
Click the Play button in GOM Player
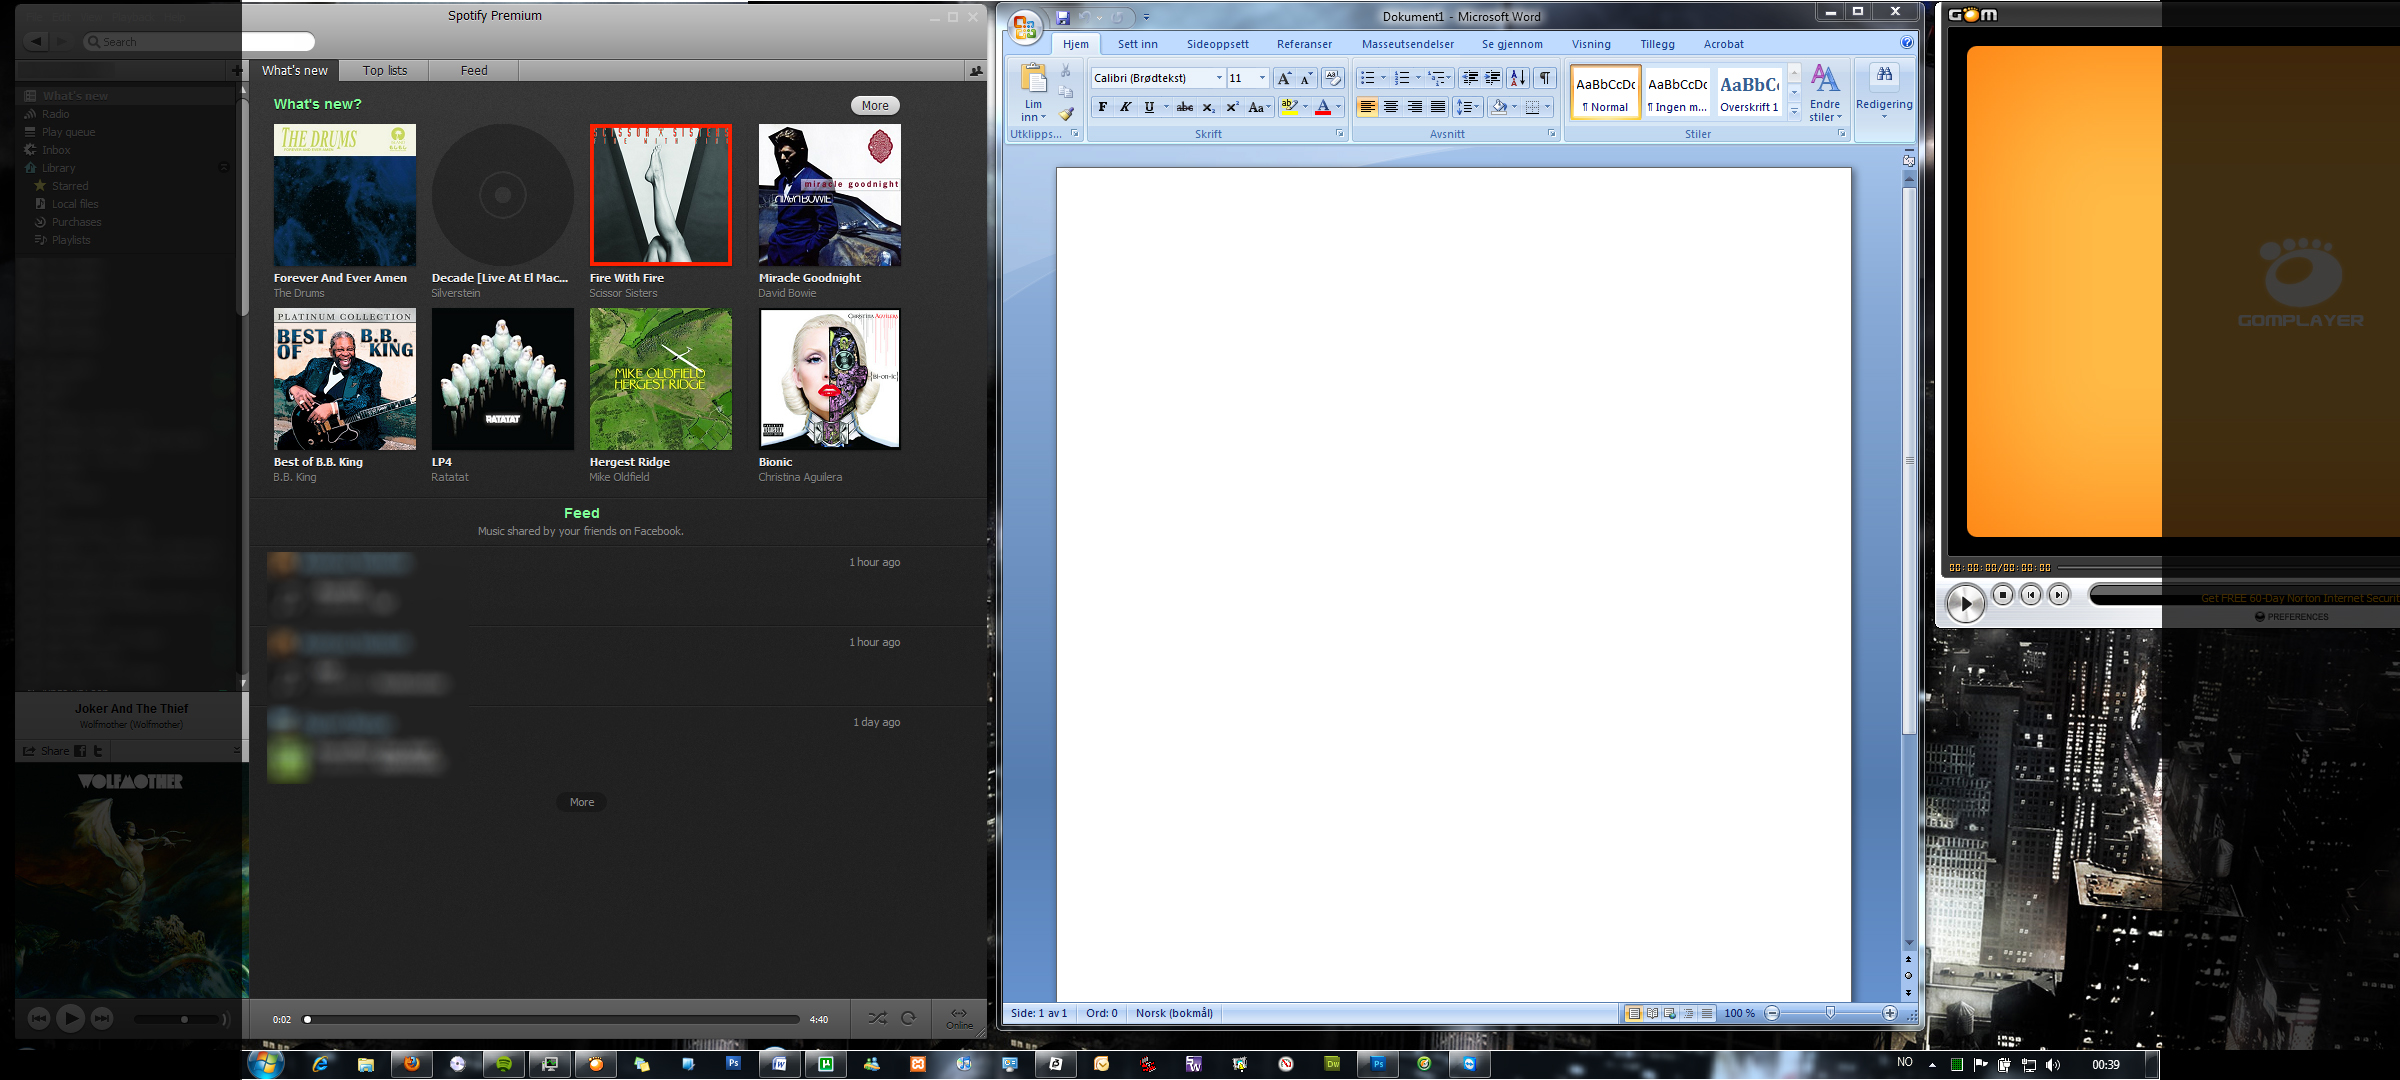1965,602
